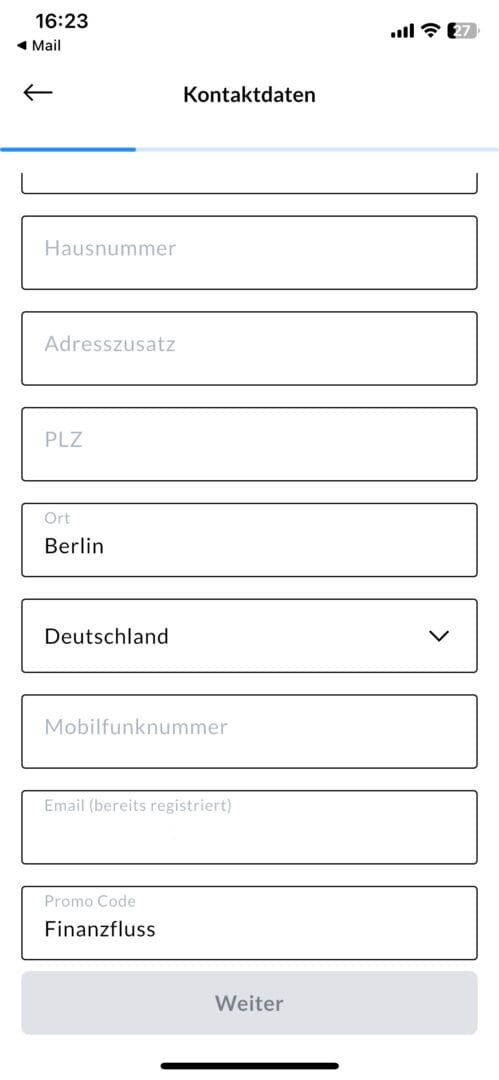Select the Mobilfunknummer input field

(x=250, y=731)
